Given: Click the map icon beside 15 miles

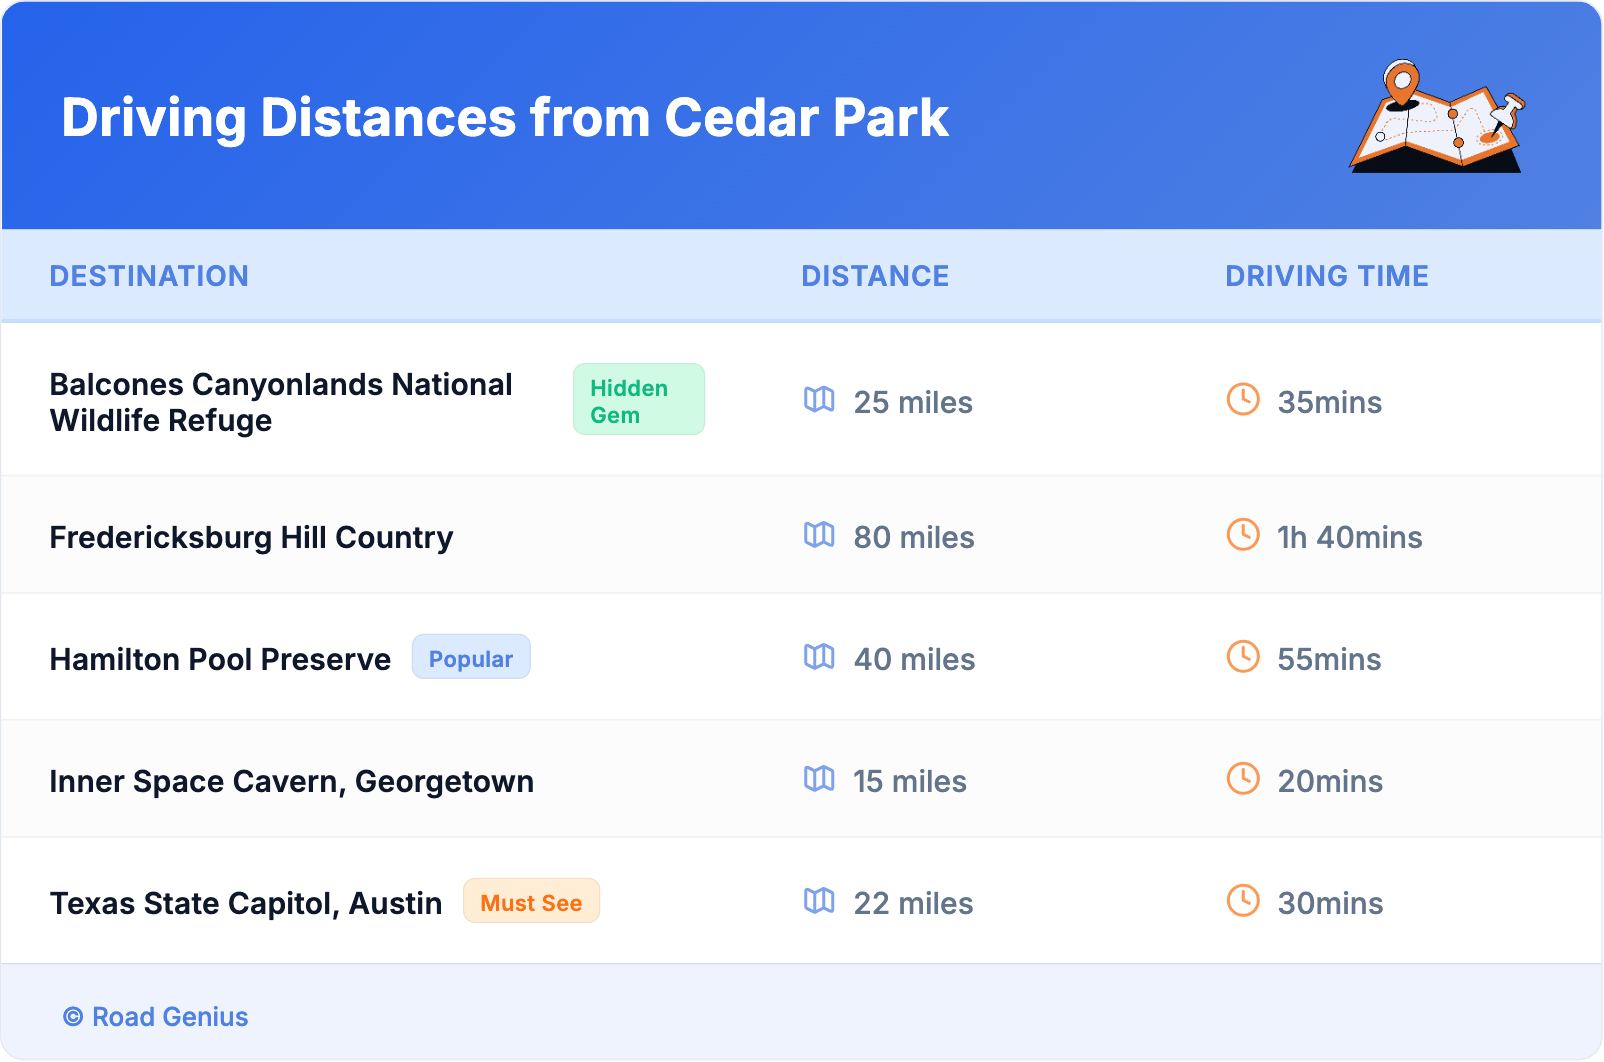Looking at the screenshot, I should (x=819, y=779).
